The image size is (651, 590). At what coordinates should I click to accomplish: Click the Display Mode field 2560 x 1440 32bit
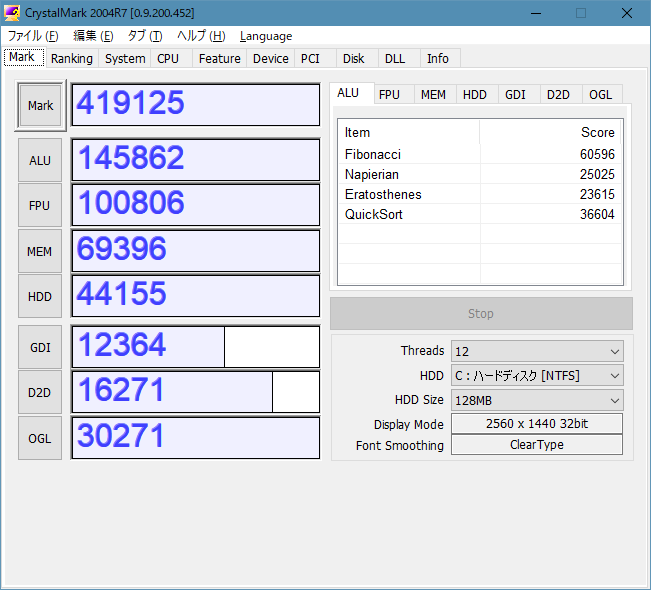[x=537, y=424]
